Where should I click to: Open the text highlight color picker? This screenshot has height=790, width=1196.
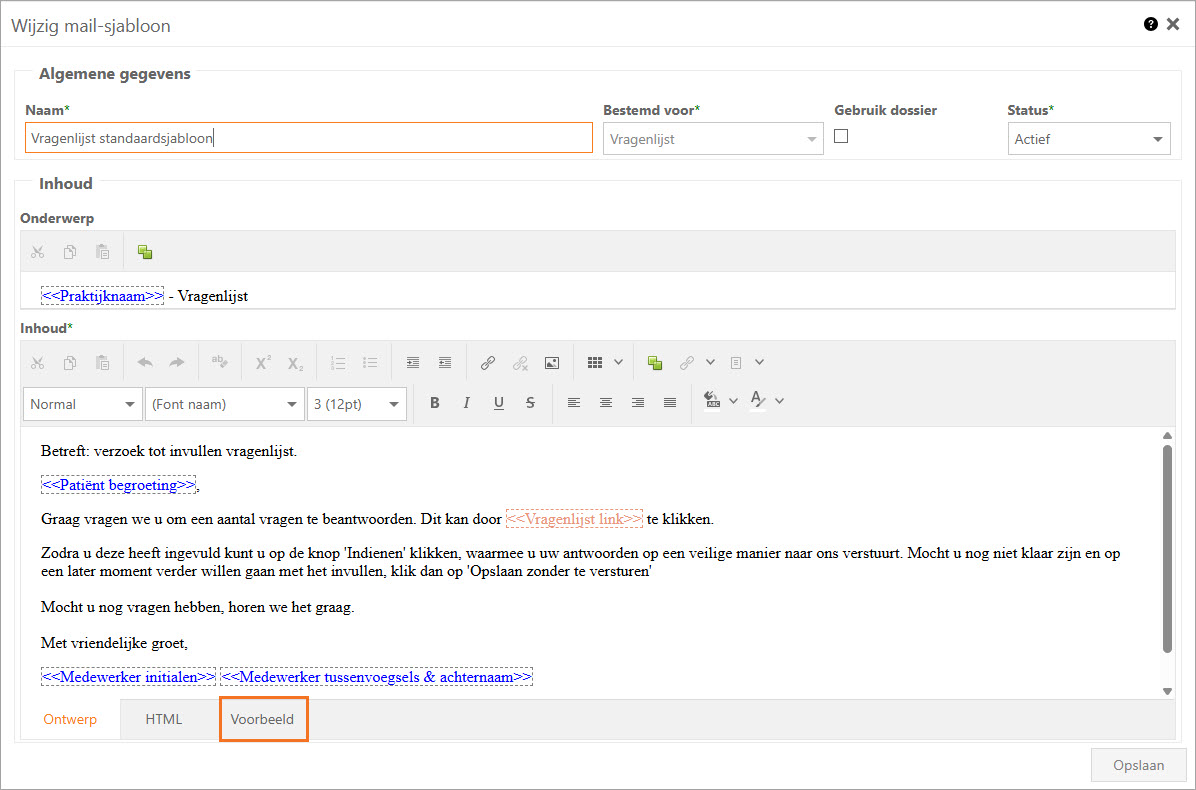tap(714, 401)
